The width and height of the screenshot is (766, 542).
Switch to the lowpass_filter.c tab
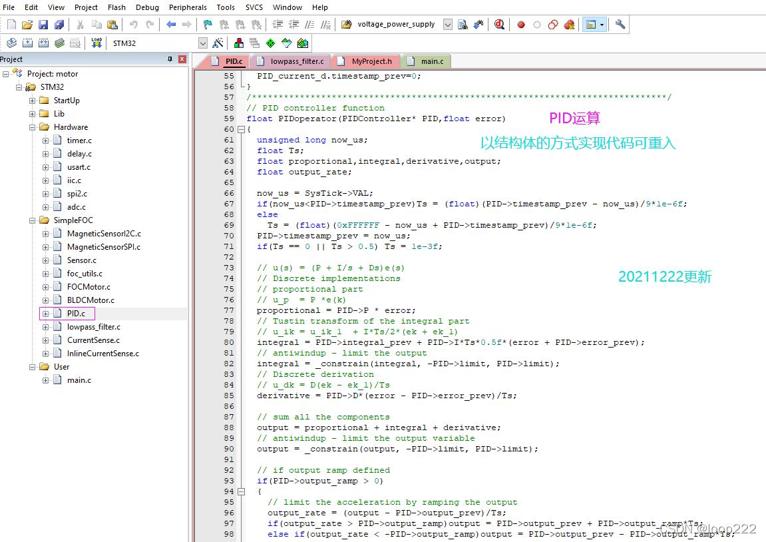coord(291,61)
